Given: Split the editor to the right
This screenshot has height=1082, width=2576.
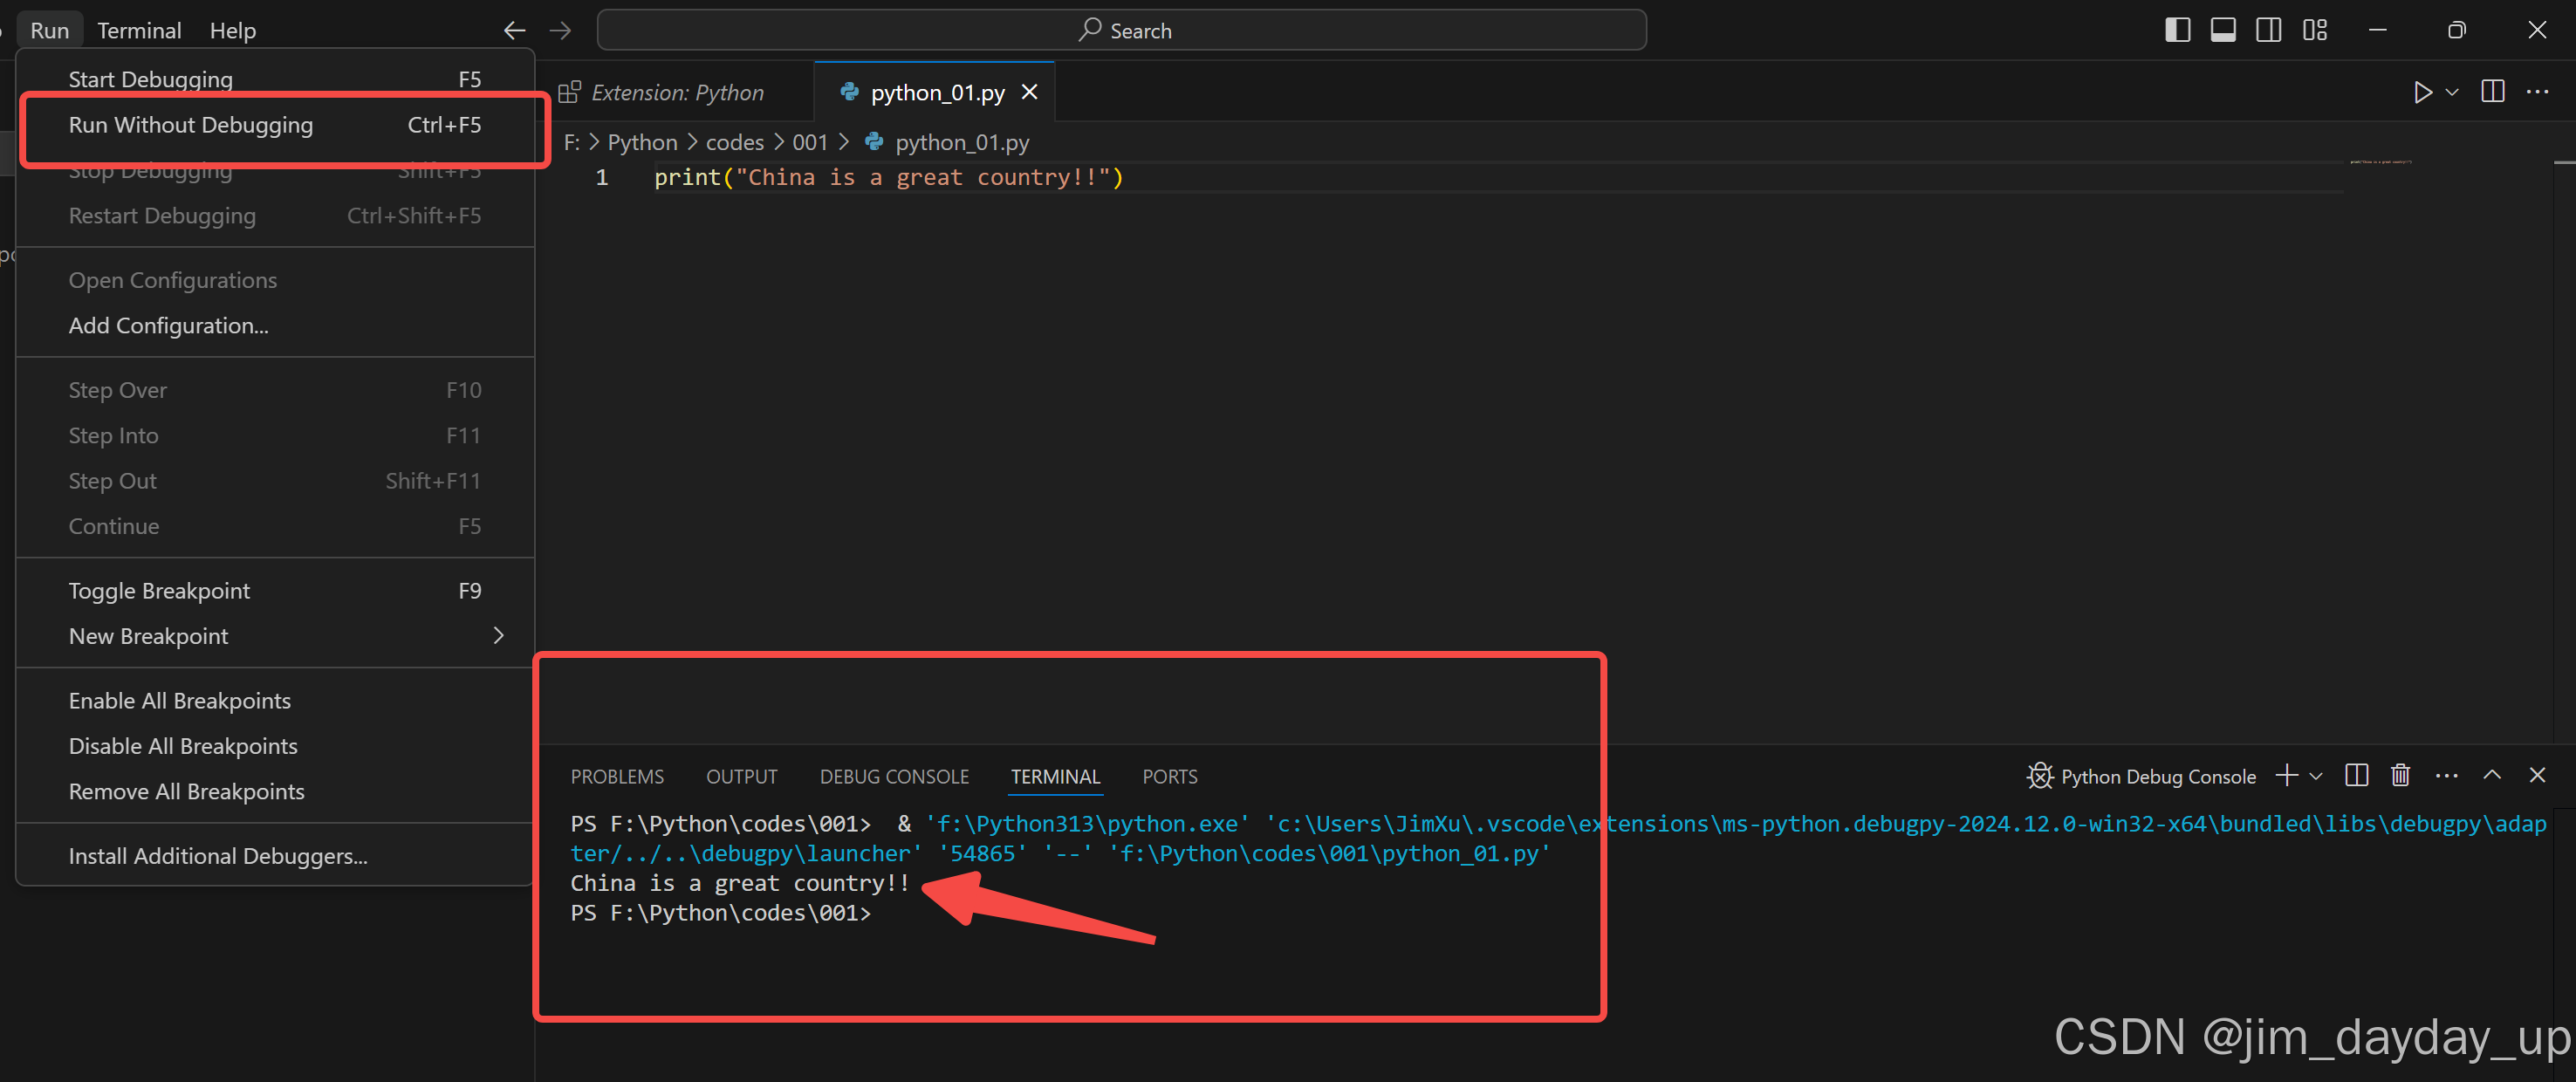Looking at the screenshot, I should point(2493,92).
